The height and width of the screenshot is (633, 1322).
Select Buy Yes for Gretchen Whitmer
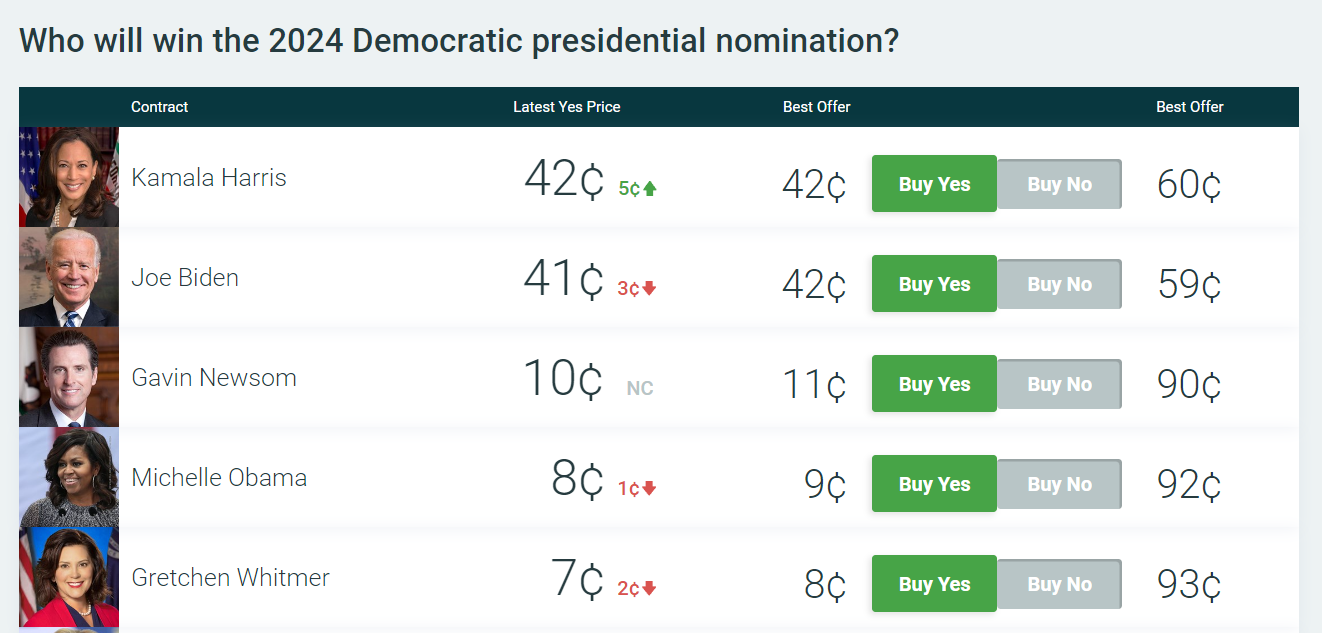pos(934,584)
